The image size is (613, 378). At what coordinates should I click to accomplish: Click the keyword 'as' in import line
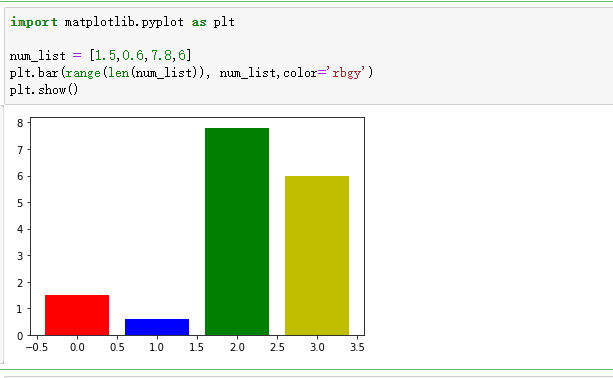199,22
